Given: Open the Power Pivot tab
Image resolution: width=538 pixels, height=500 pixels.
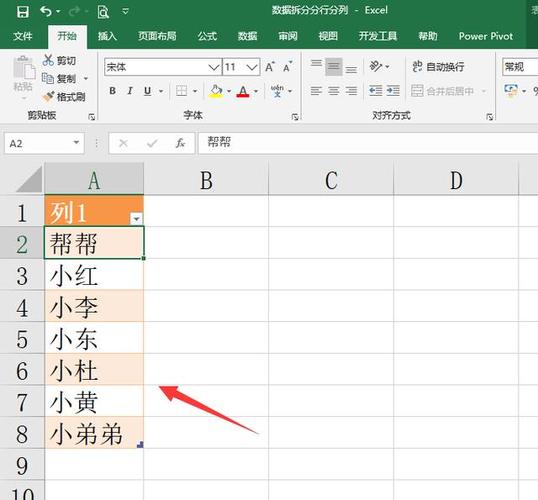Looking at the screenshot, I should [486, 36].
